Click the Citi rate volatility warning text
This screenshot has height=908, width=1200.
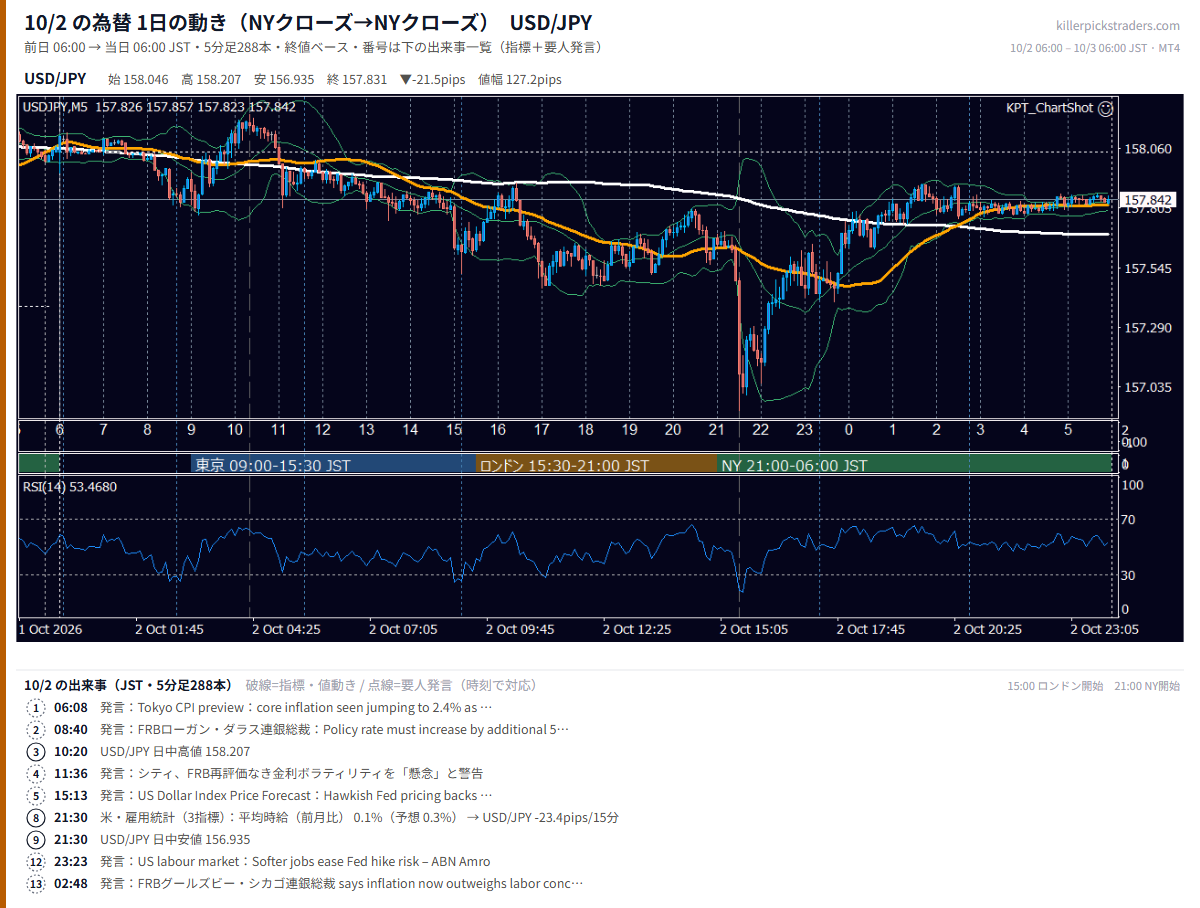coord(292,773)
